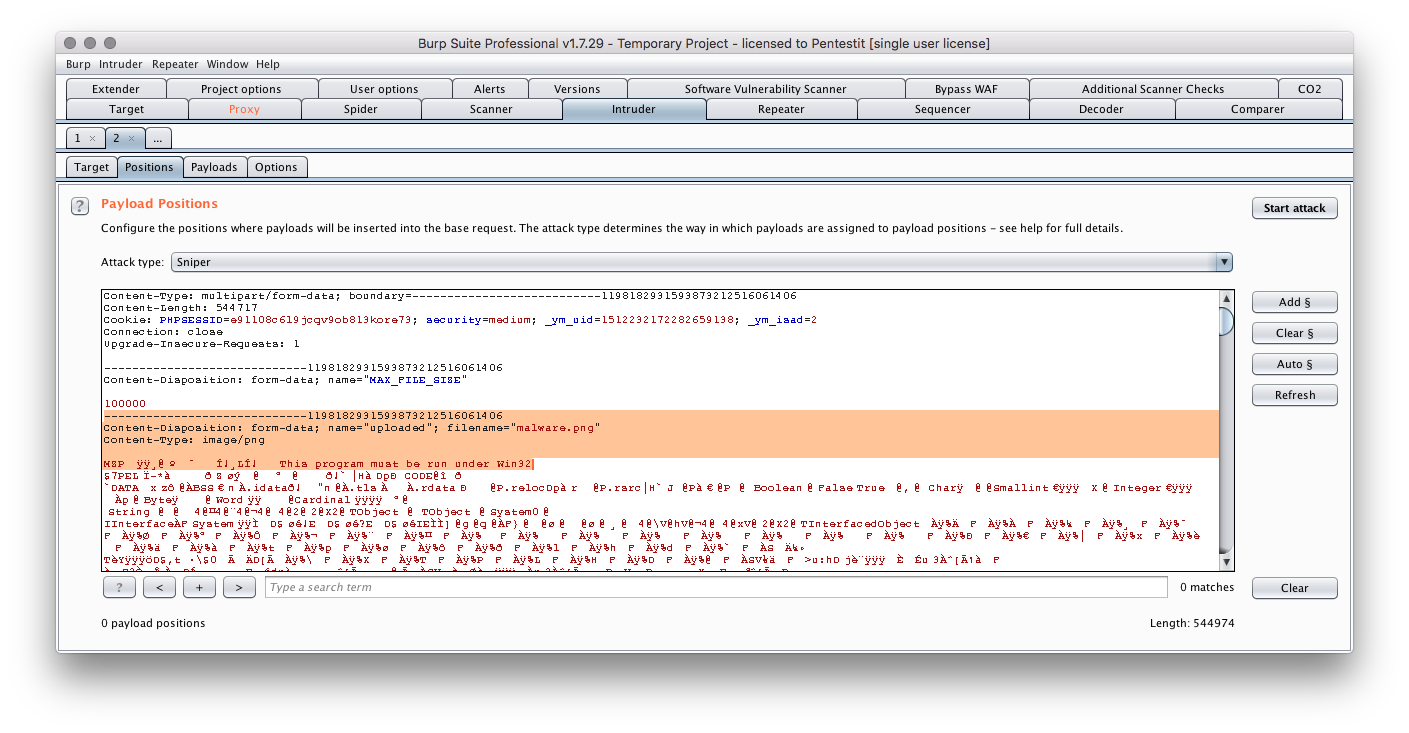Open the Window menu
Screen dimensions: 1409x733
[x=227, y=64]
